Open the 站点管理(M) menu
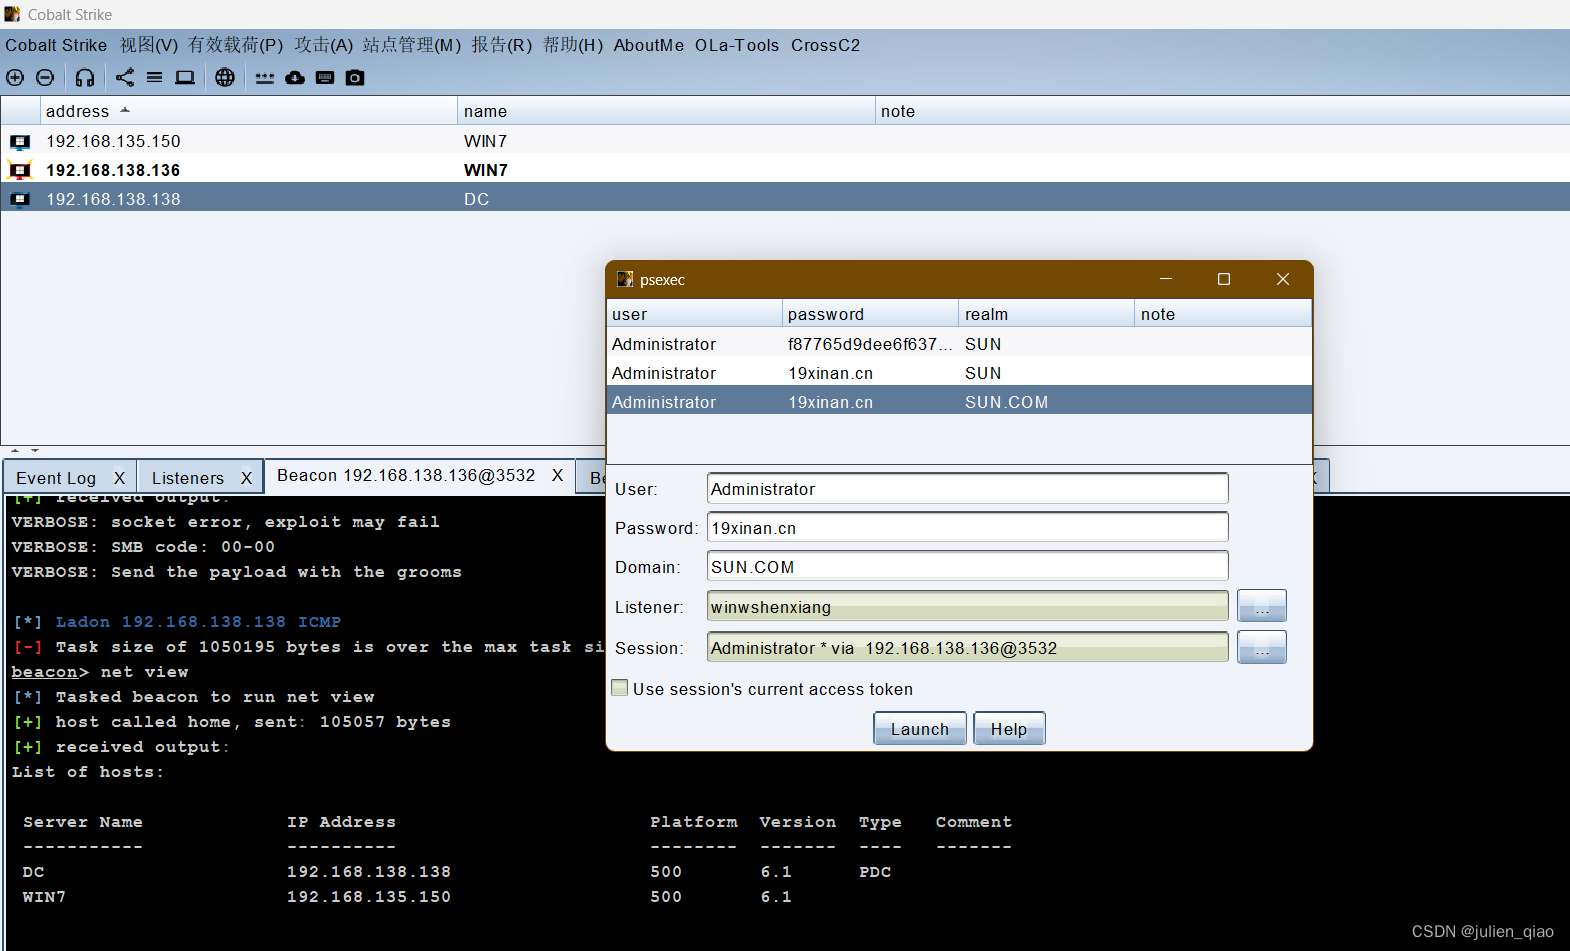Viewport: 1570px width, 951px height. tap(412, 45)
